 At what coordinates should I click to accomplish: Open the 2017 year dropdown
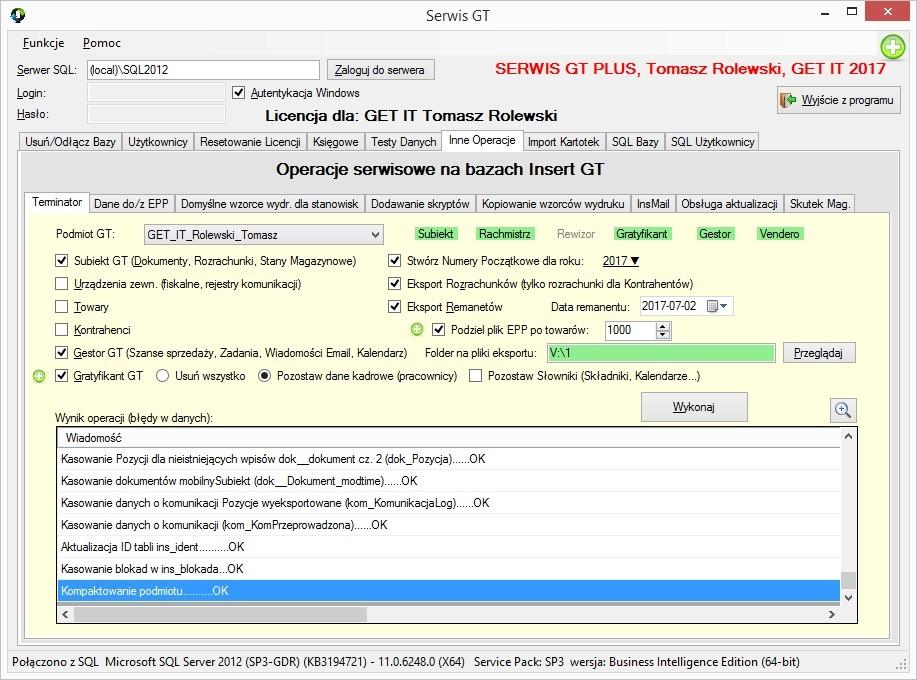621,261
